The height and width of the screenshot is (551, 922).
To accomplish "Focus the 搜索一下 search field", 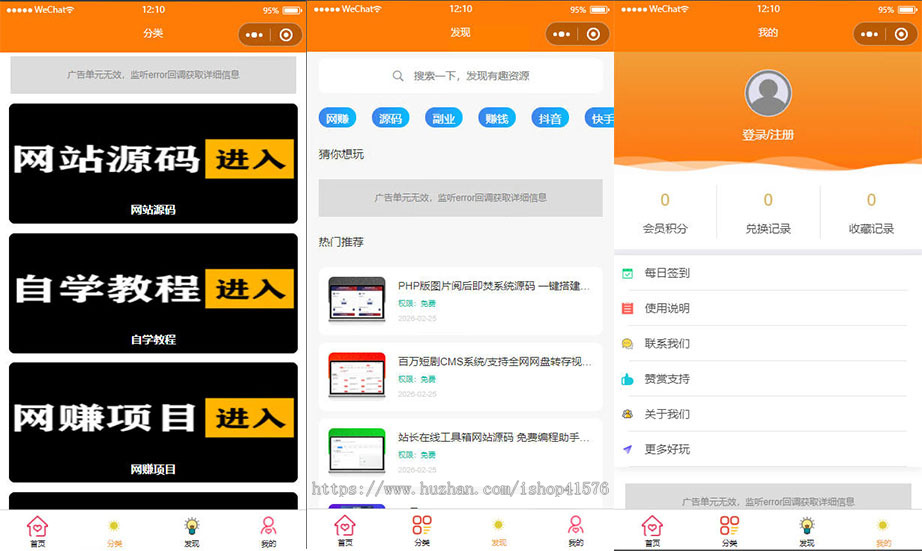I will coord(460,76).
